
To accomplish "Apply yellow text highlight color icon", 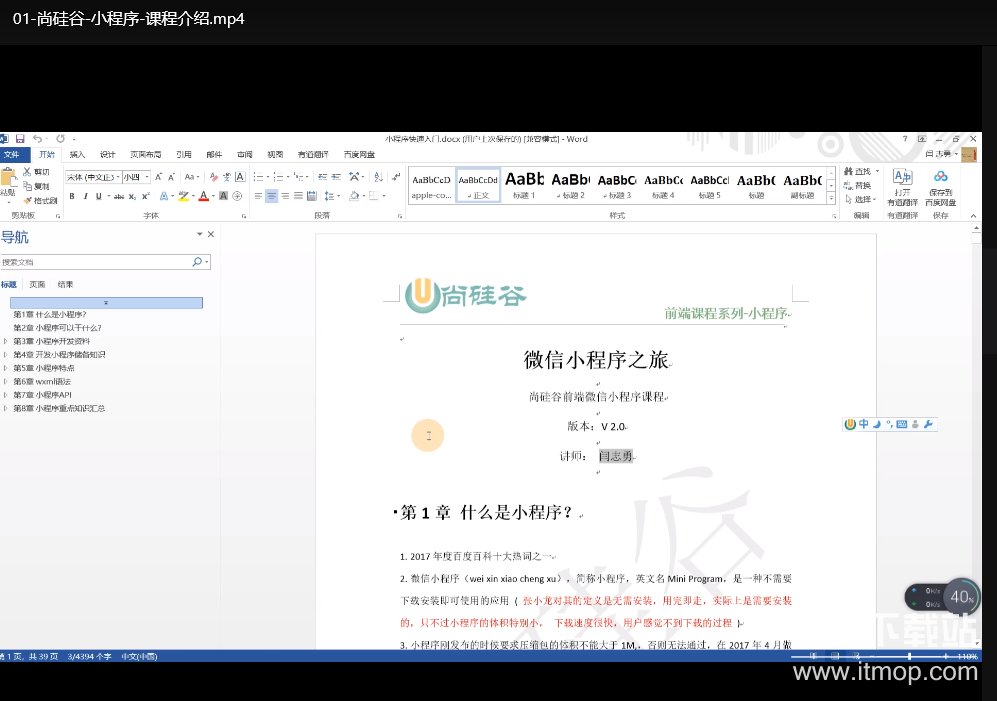I will (183, 196).
